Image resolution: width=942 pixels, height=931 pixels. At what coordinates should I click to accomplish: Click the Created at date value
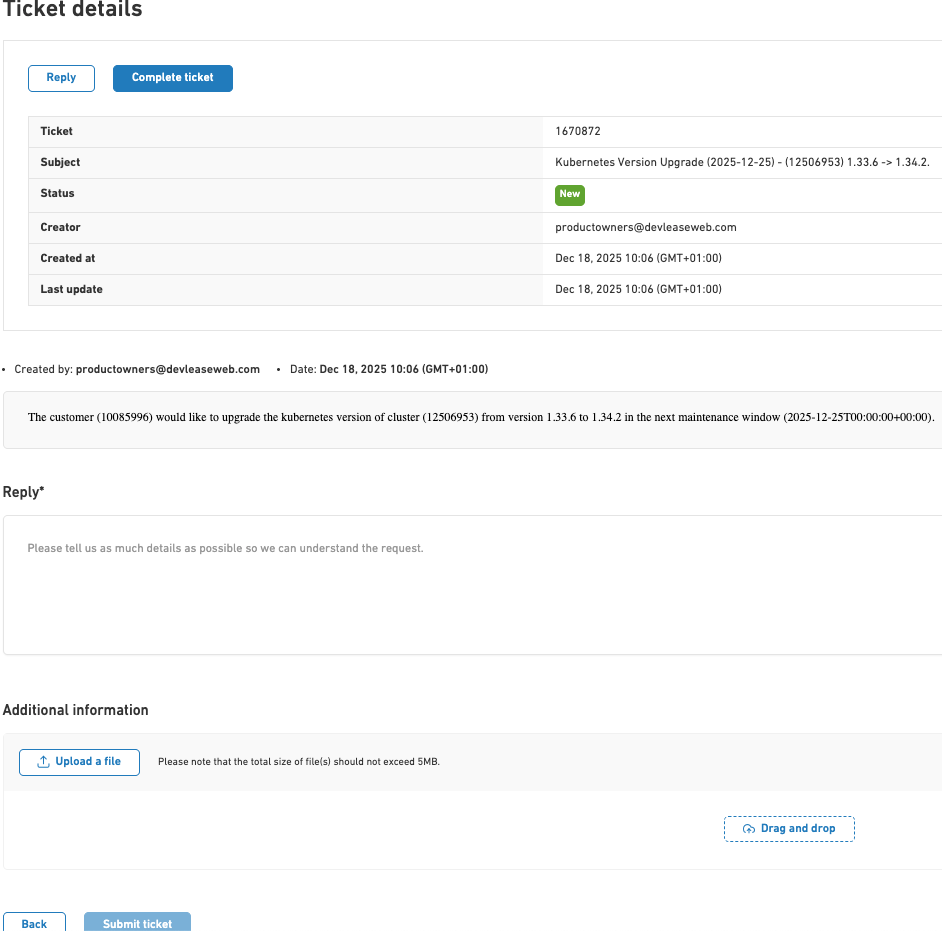638,259
